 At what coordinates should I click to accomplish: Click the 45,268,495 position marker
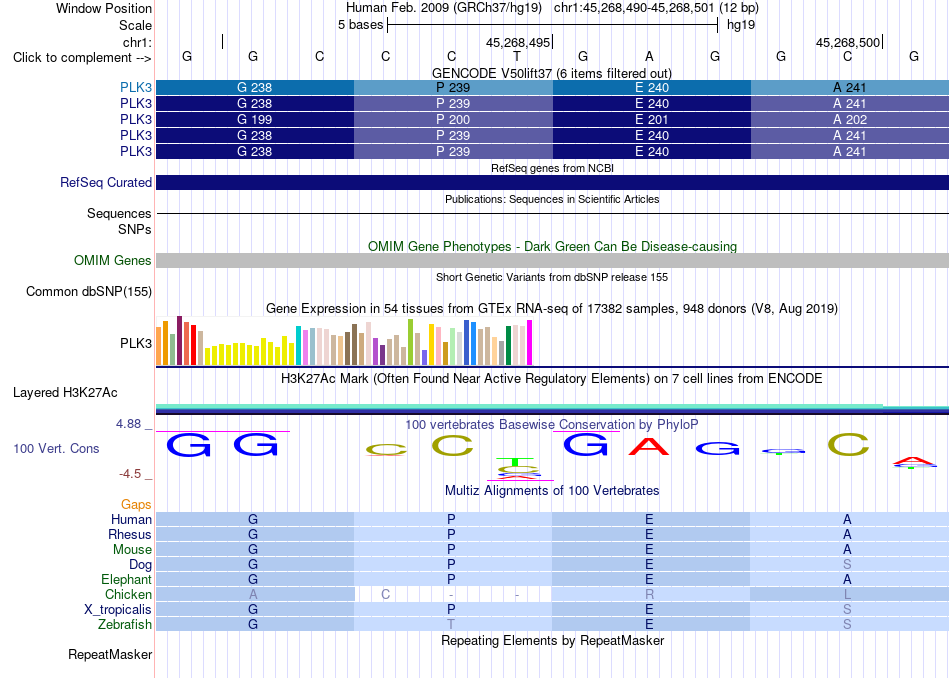click(x=518, y=42)
